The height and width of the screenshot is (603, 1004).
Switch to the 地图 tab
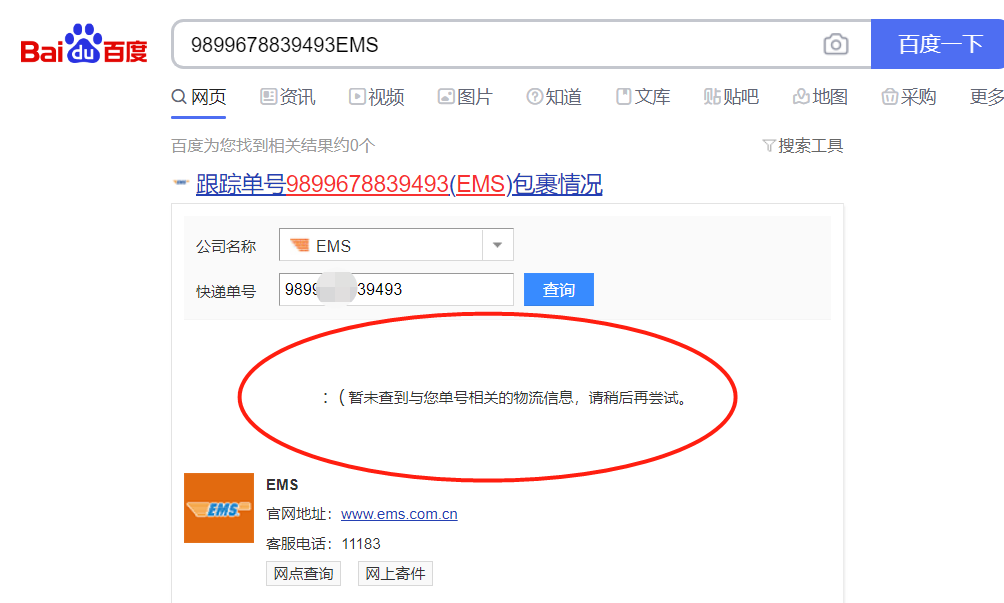820,97
